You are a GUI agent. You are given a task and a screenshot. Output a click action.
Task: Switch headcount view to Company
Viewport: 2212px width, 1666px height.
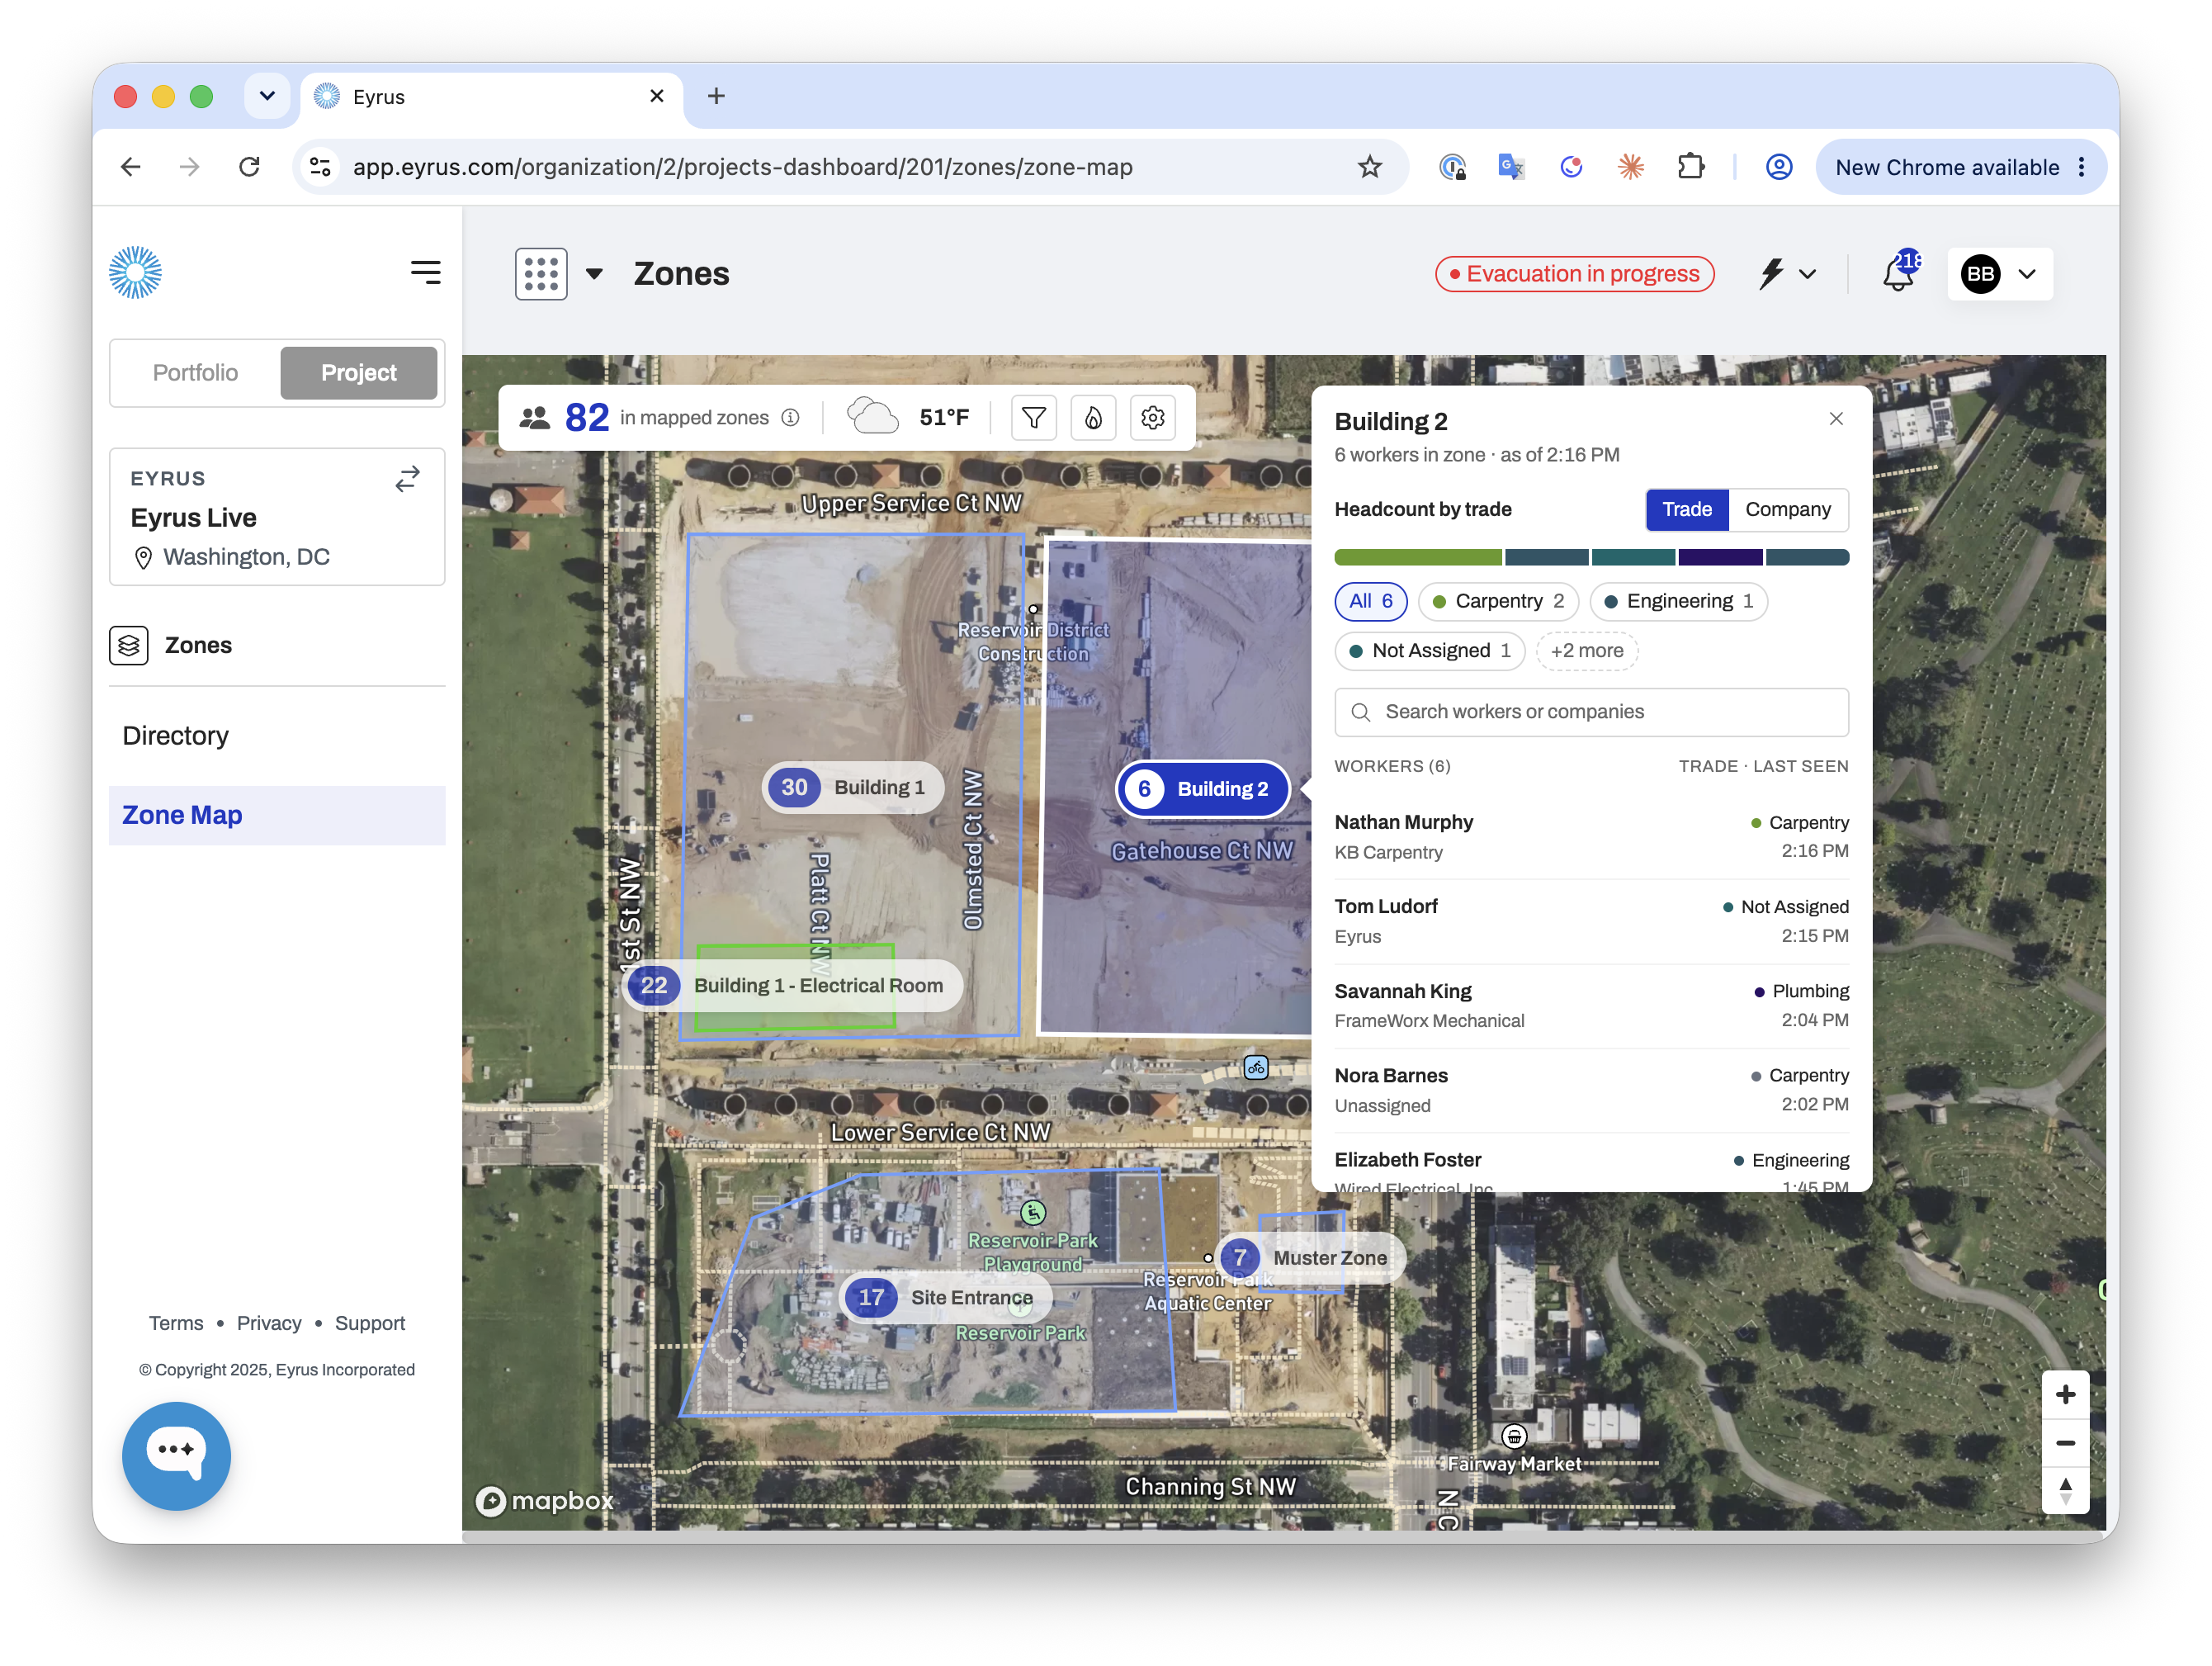pyautogui.click(x=1787, y=509)
